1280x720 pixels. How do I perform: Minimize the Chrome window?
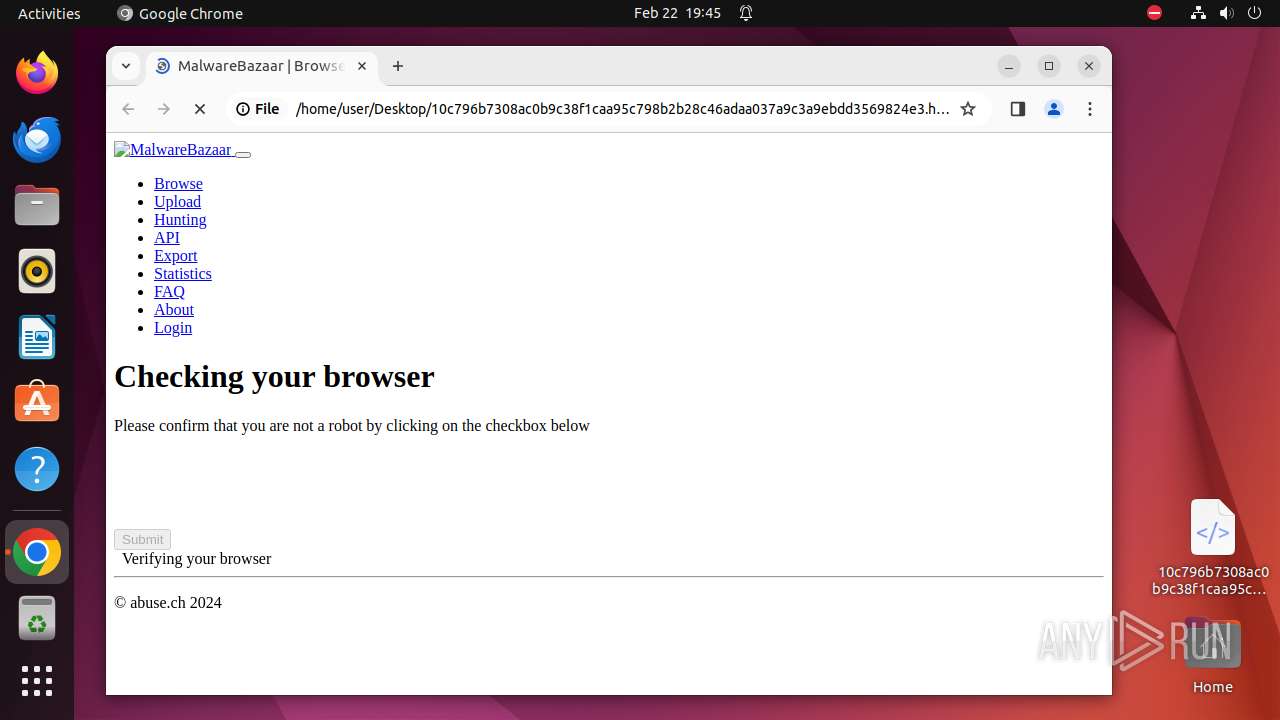coord(1009,66)
